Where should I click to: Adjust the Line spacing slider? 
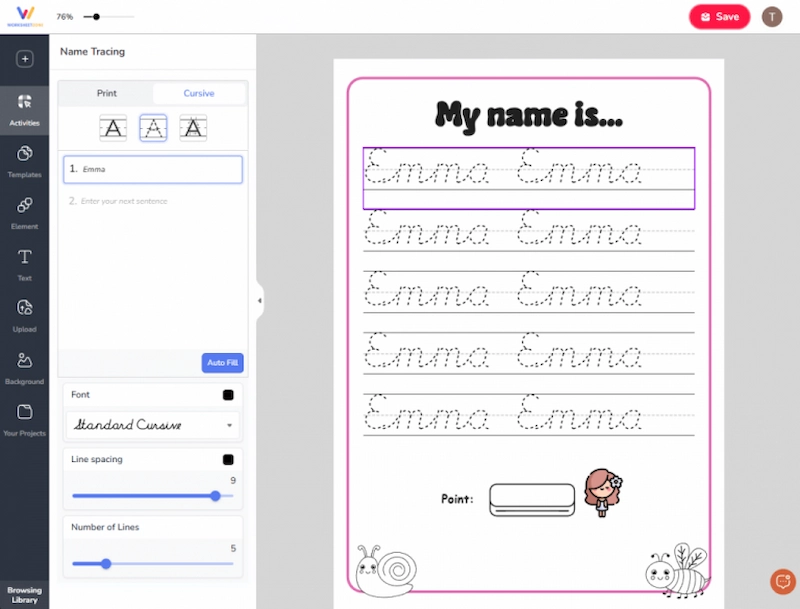[x=214, y=495]
